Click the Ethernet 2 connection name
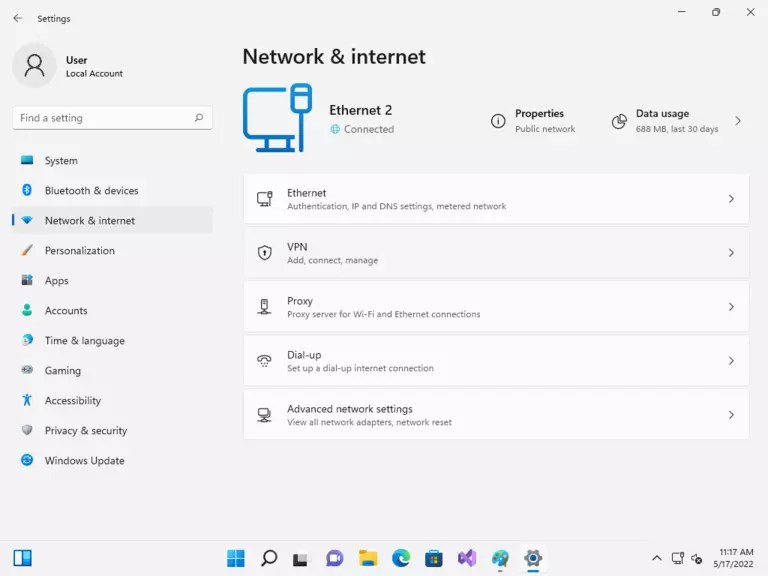The width and height of the screenshot is (768, 576). click(x=360, y=110)
